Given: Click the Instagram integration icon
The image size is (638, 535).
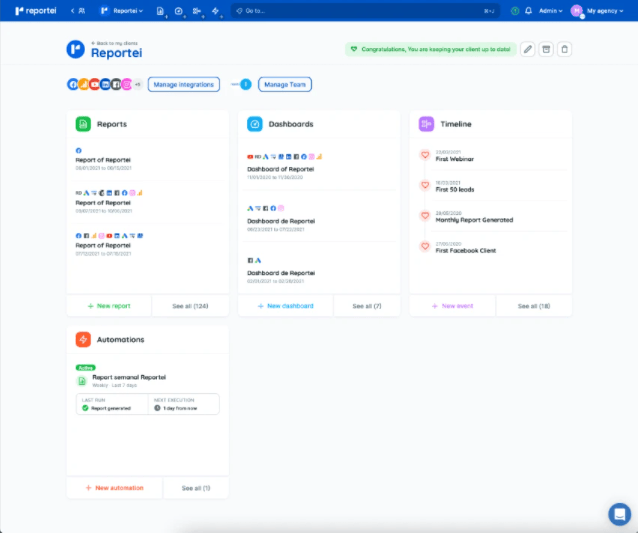Looking at the screenshot, I should pos(127,85).
